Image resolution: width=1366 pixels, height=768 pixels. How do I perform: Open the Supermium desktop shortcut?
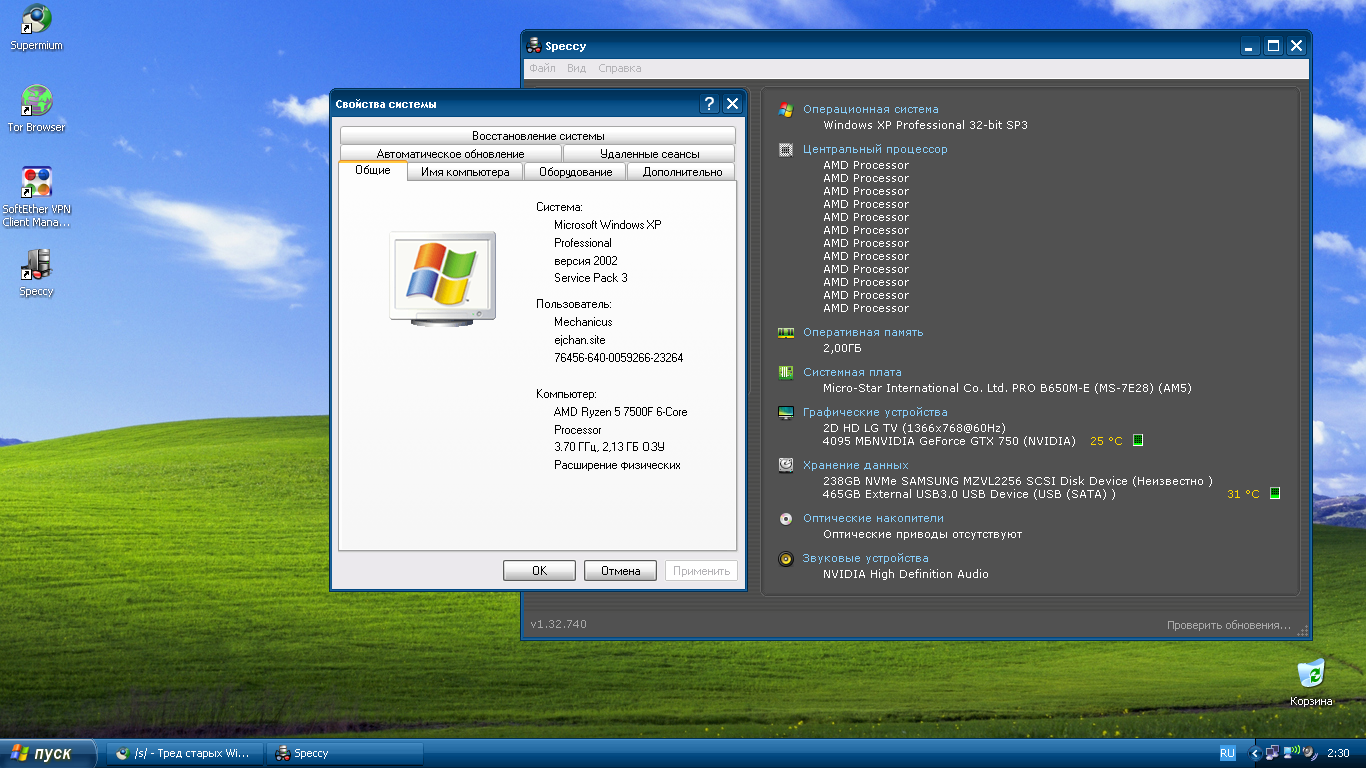pos(36,20)
